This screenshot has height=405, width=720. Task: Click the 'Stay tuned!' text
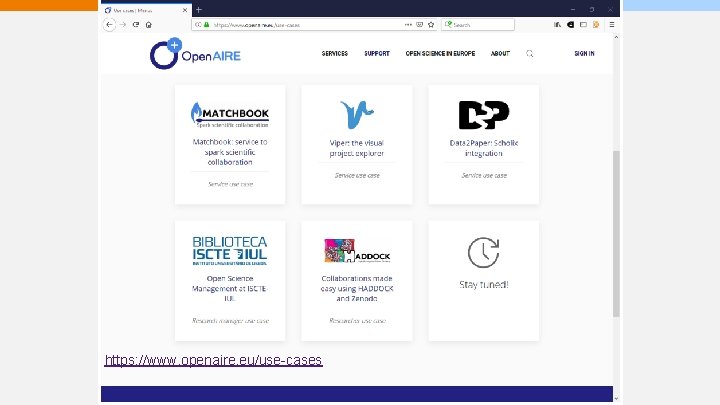(x=484, y=285)
